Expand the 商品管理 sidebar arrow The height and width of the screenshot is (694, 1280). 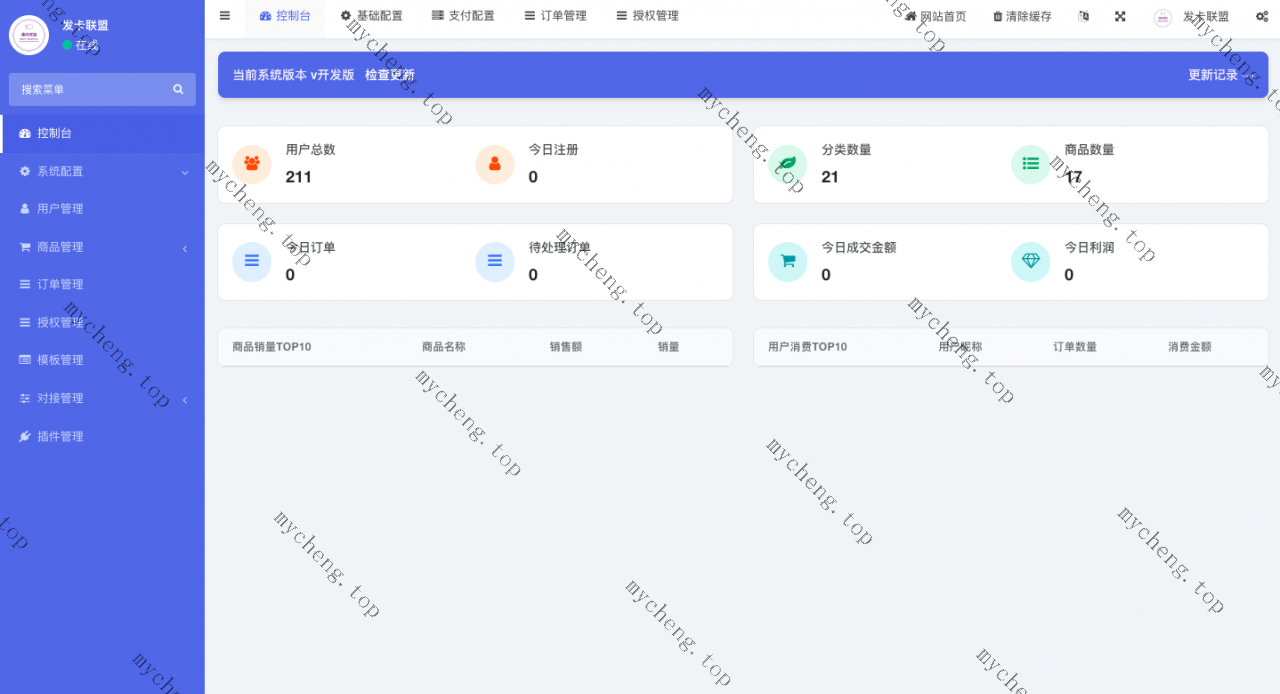click(x=185, y=248)
